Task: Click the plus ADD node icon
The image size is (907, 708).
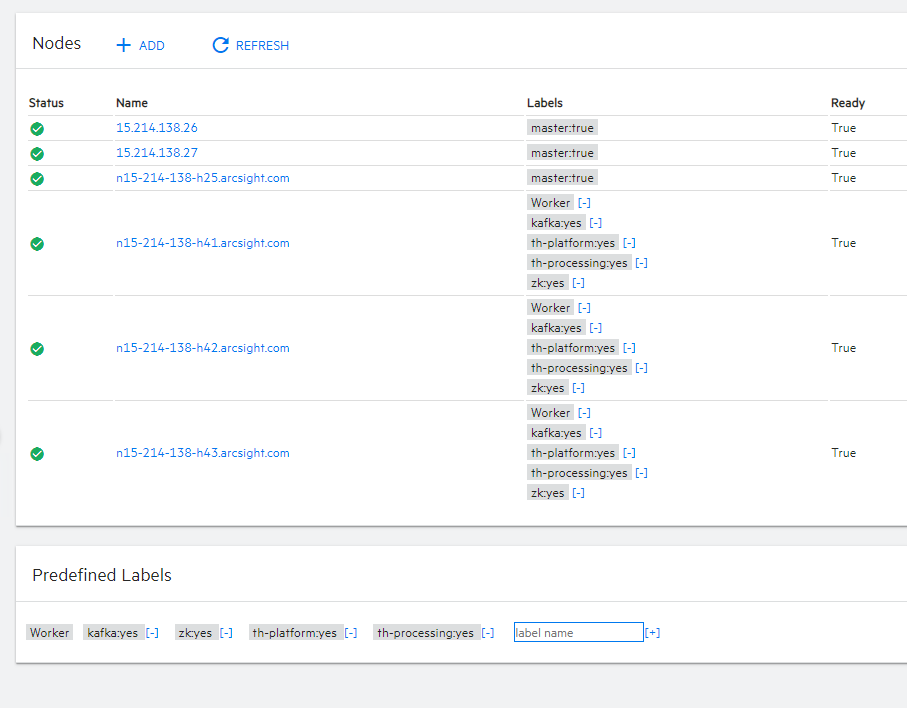Action: click(x=124, y=45)
